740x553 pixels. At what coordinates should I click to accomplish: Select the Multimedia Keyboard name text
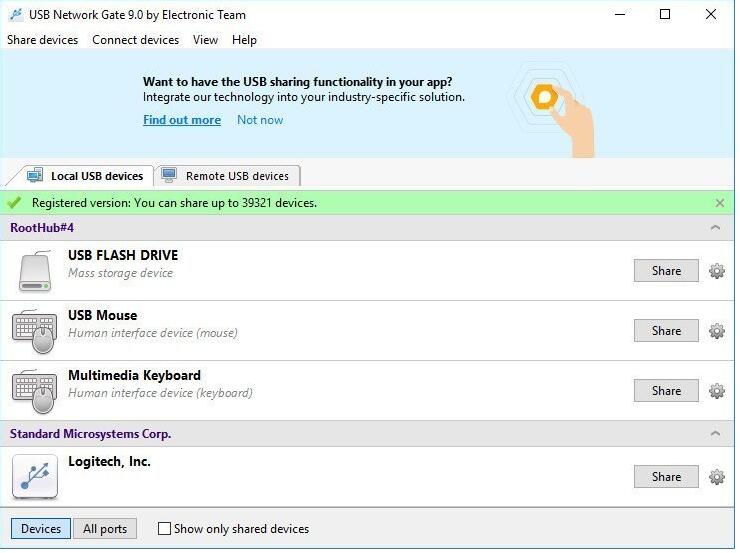click(x=135, y=377)
